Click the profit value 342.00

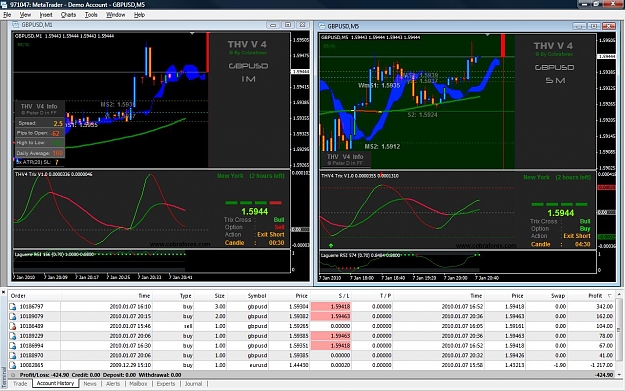[x=604, y=307]
